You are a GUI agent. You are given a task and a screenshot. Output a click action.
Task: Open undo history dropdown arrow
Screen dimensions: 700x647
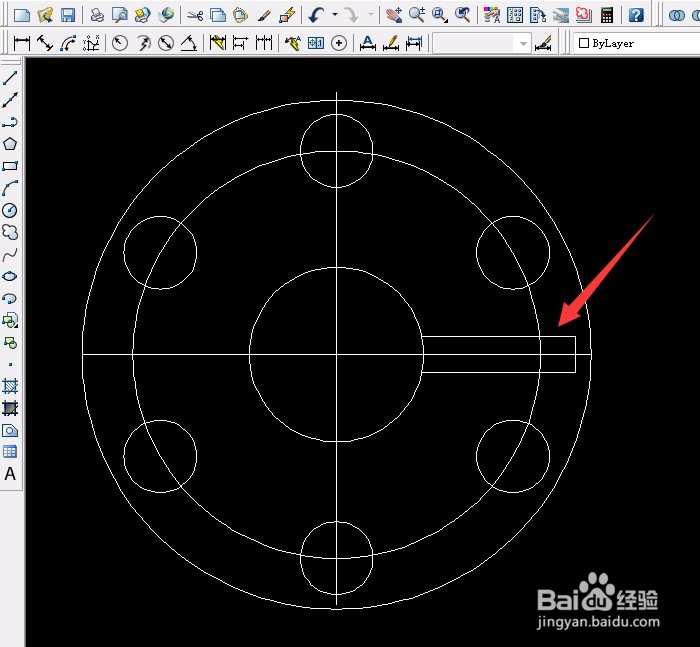pos(335,15)
